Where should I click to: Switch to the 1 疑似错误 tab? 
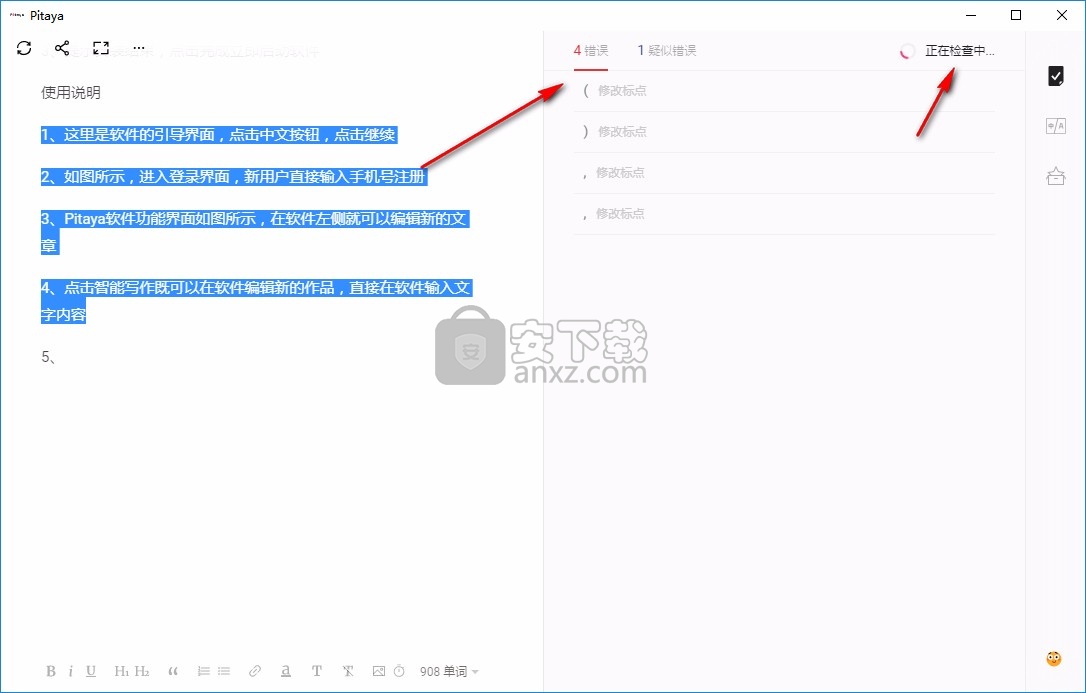666,51
